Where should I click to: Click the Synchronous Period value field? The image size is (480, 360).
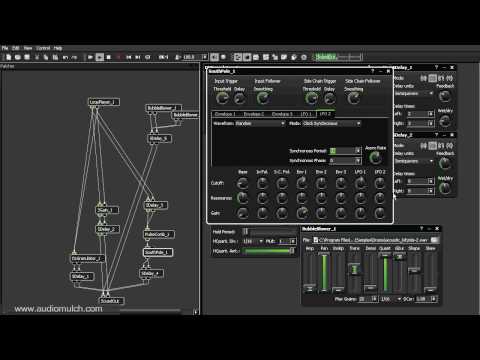tap(342, 151)
